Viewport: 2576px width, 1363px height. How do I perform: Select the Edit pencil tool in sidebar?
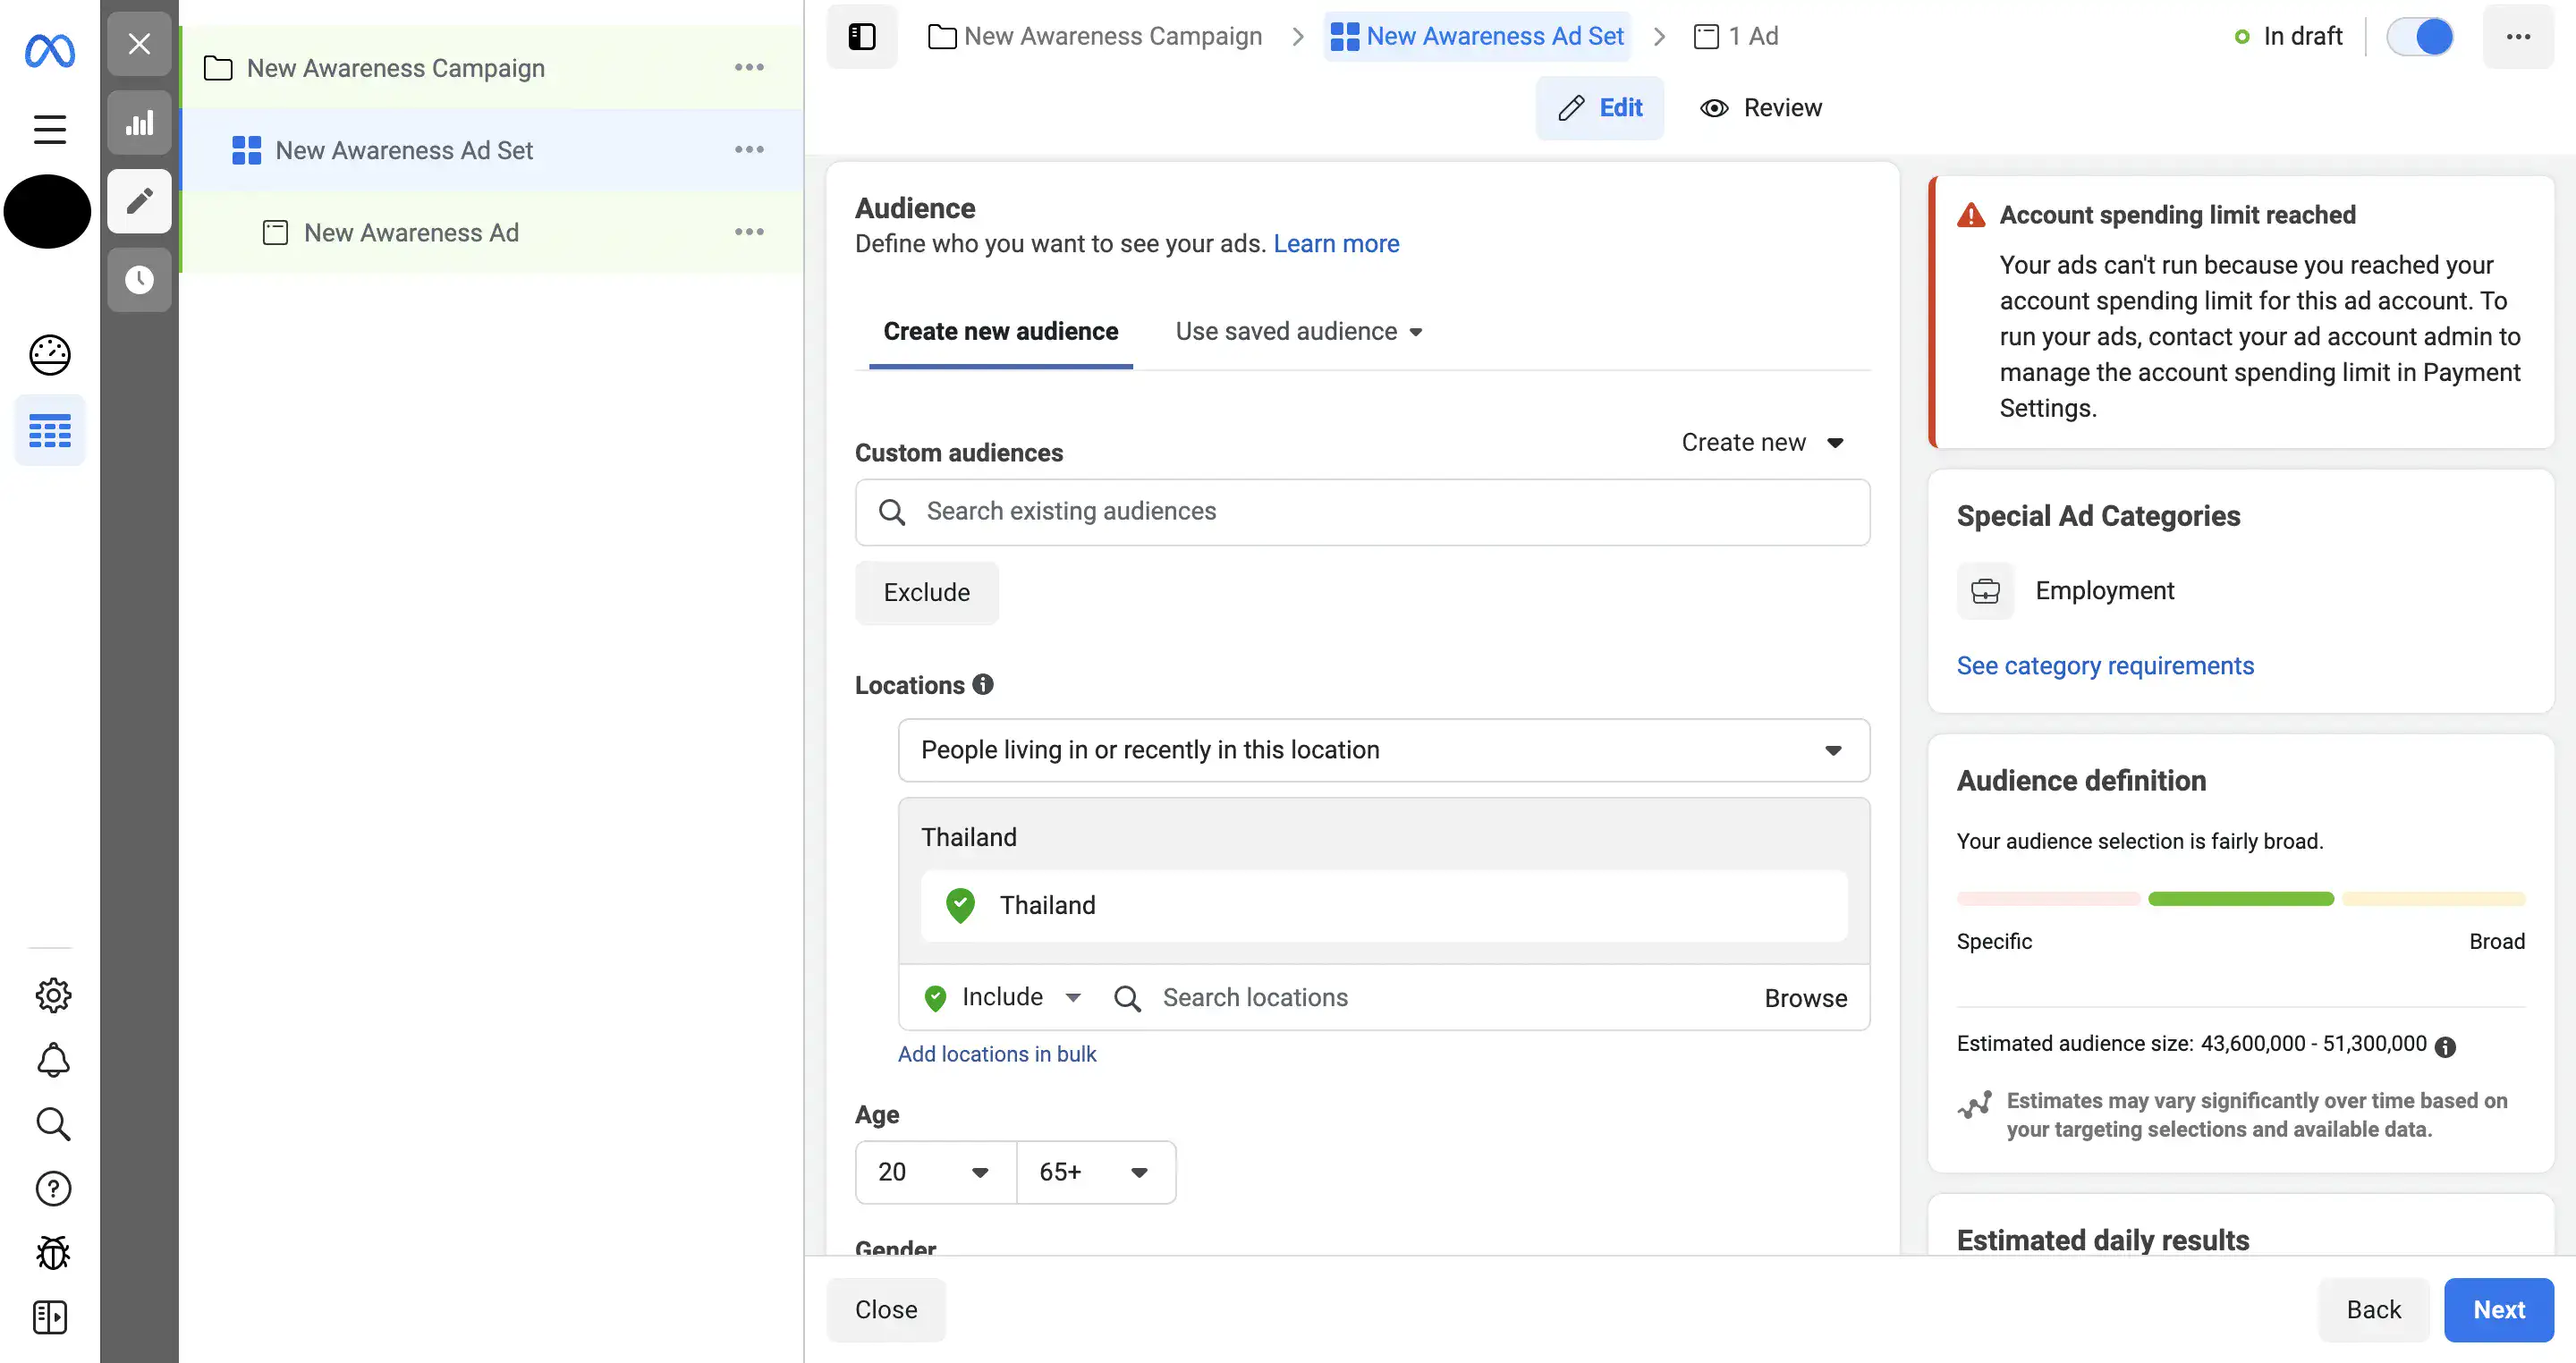coord(139,200)
